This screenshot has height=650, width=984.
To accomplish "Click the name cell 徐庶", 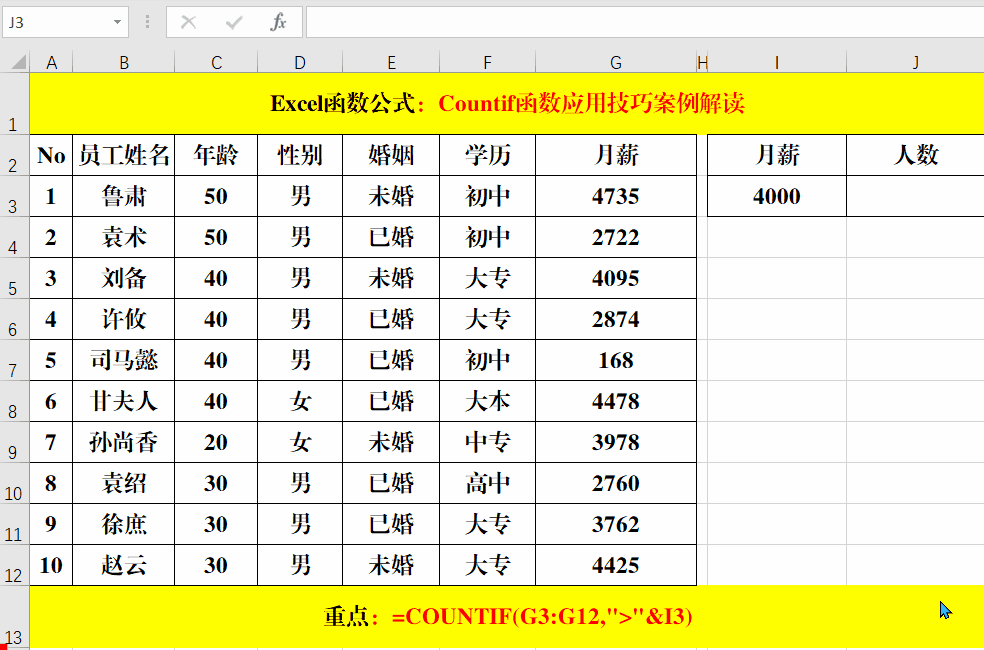I will pyautogui.click(x=124, y=524).
